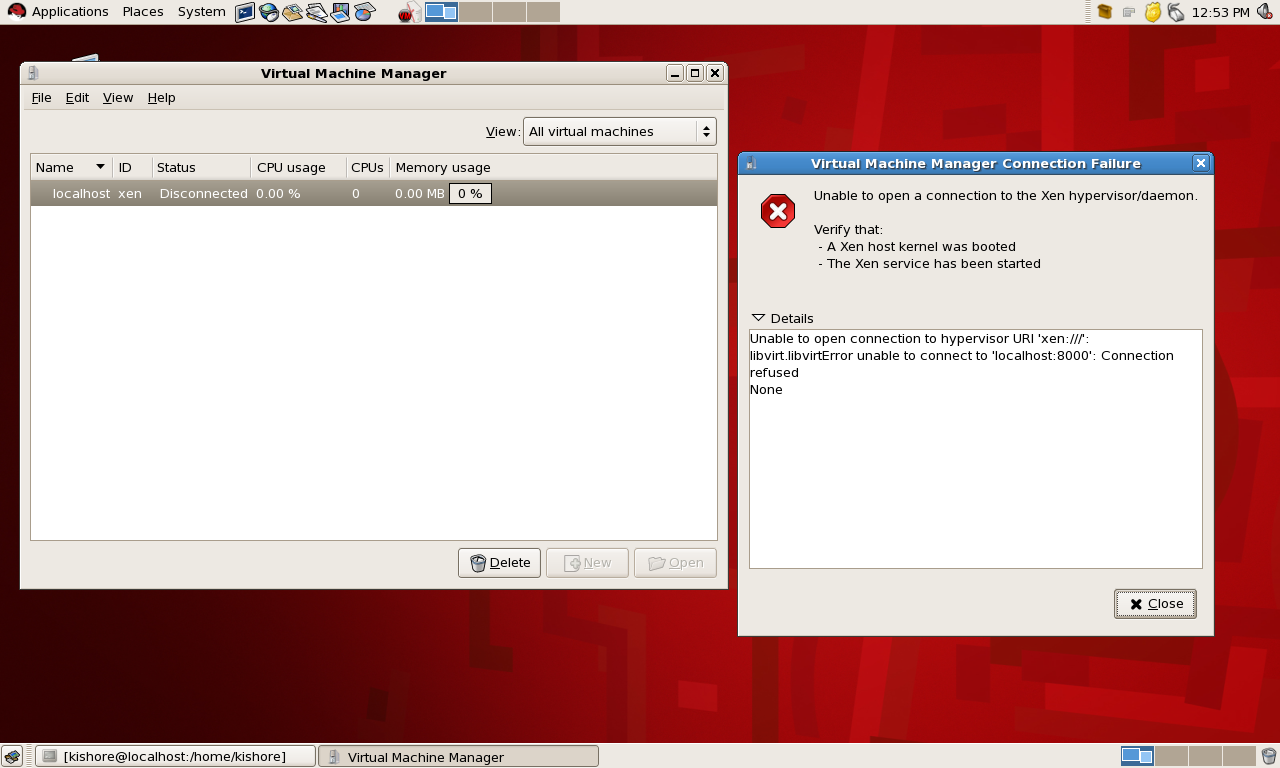The width and height of the screenshot is (1280, 768).
Task: Open the package updater box icon
Action: (x=1105, y=12)
